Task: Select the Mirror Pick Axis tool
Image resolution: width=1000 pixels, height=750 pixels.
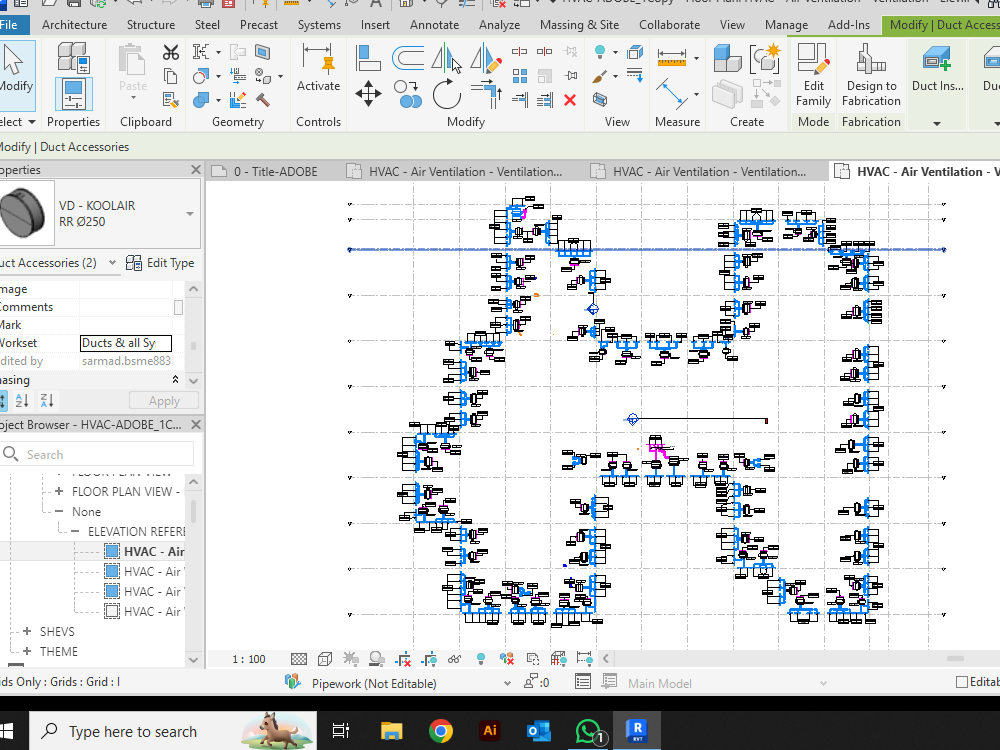Action: pos(446,58)
